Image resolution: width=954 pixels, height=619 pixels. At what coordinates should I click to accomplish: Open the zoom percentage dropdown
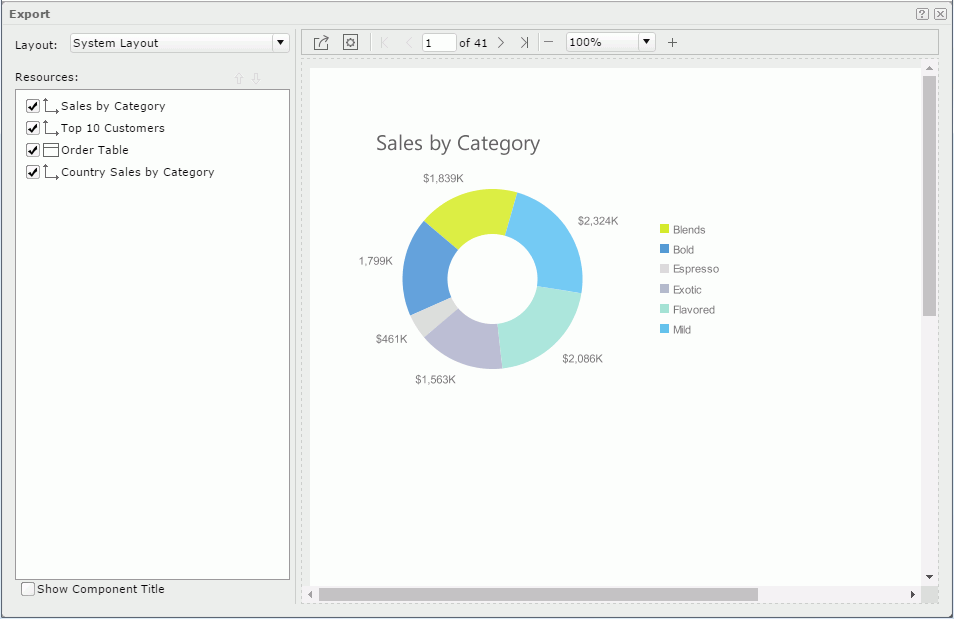tap(645, 42)
